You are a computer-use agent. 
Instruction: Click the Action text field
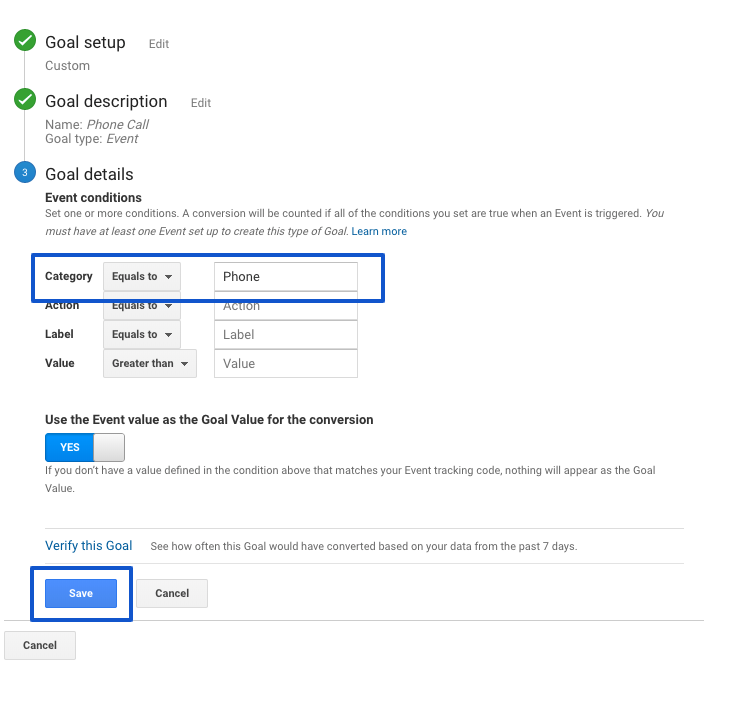pos(286,306)
